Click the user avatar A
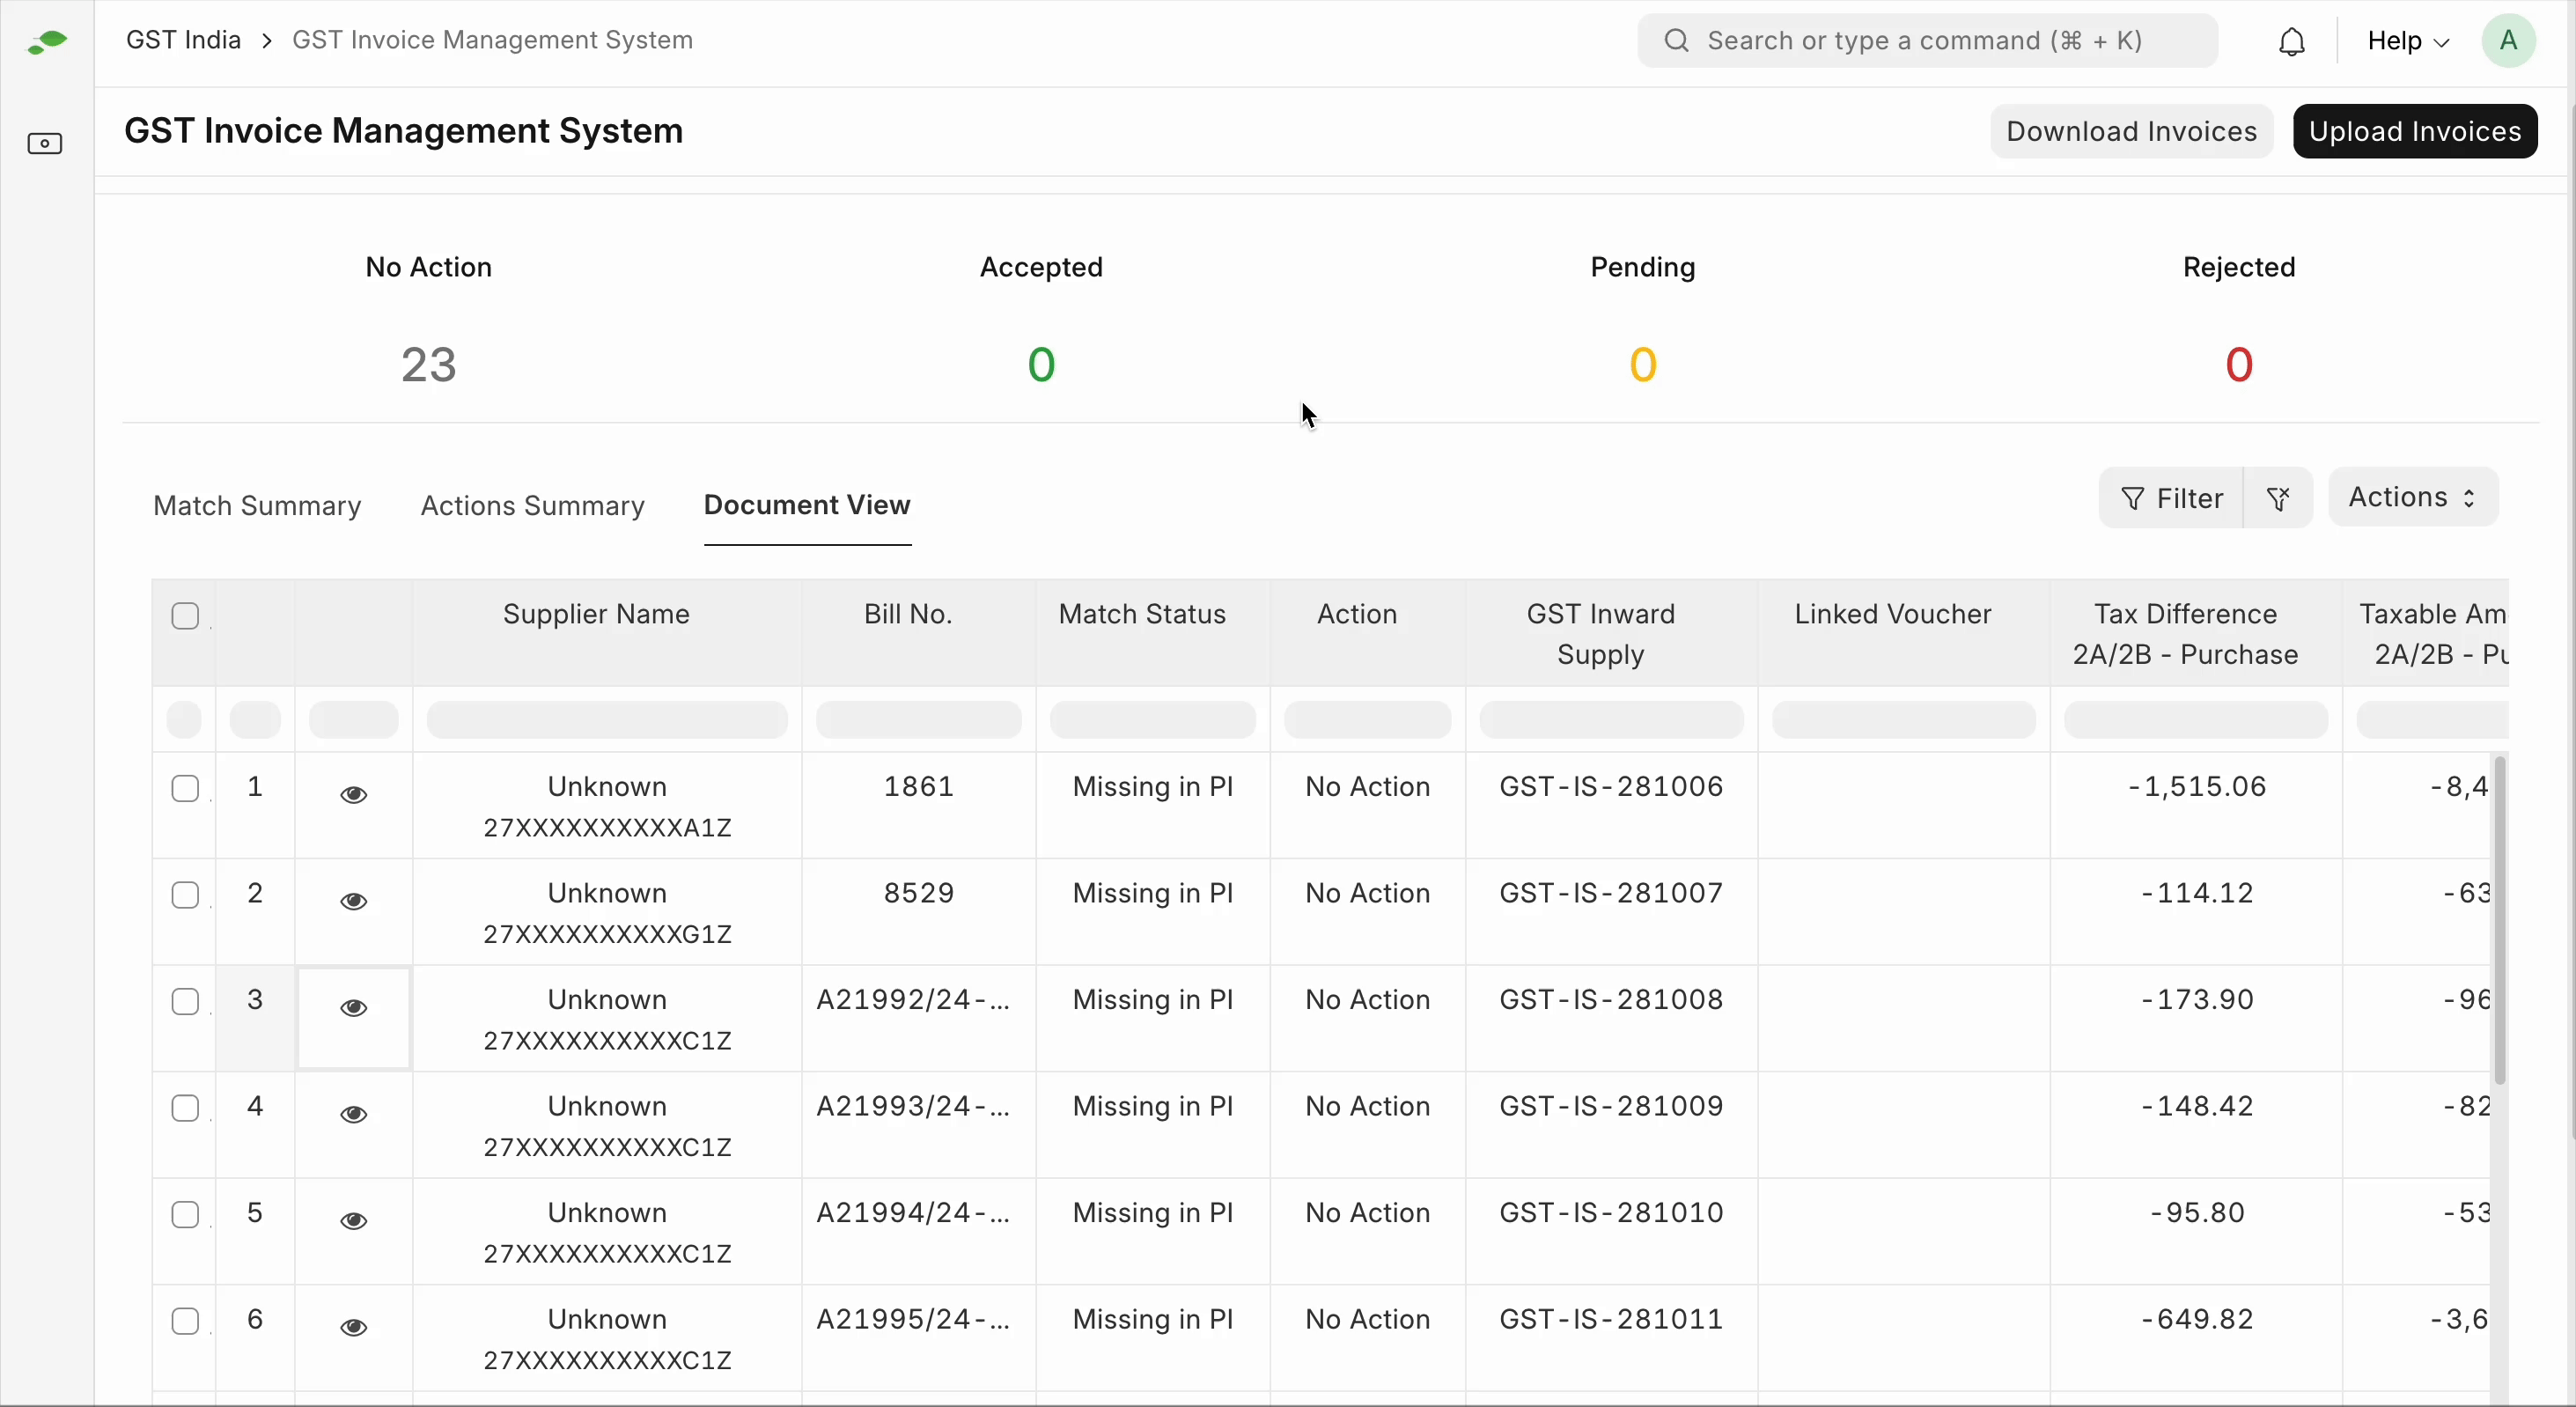 [x=2508, y=41]
